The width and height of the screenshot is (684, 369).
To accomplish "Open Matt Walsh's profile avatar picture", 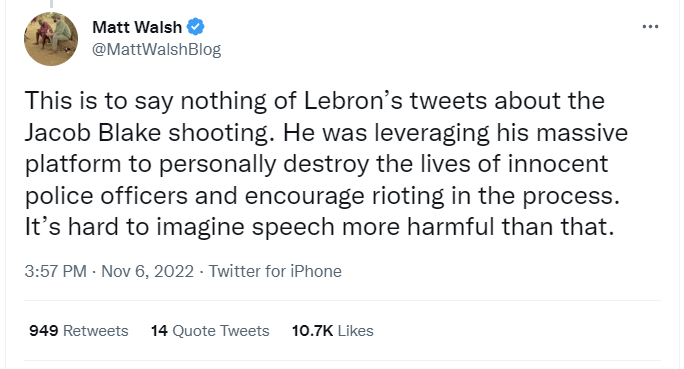I will pos(51,39).
